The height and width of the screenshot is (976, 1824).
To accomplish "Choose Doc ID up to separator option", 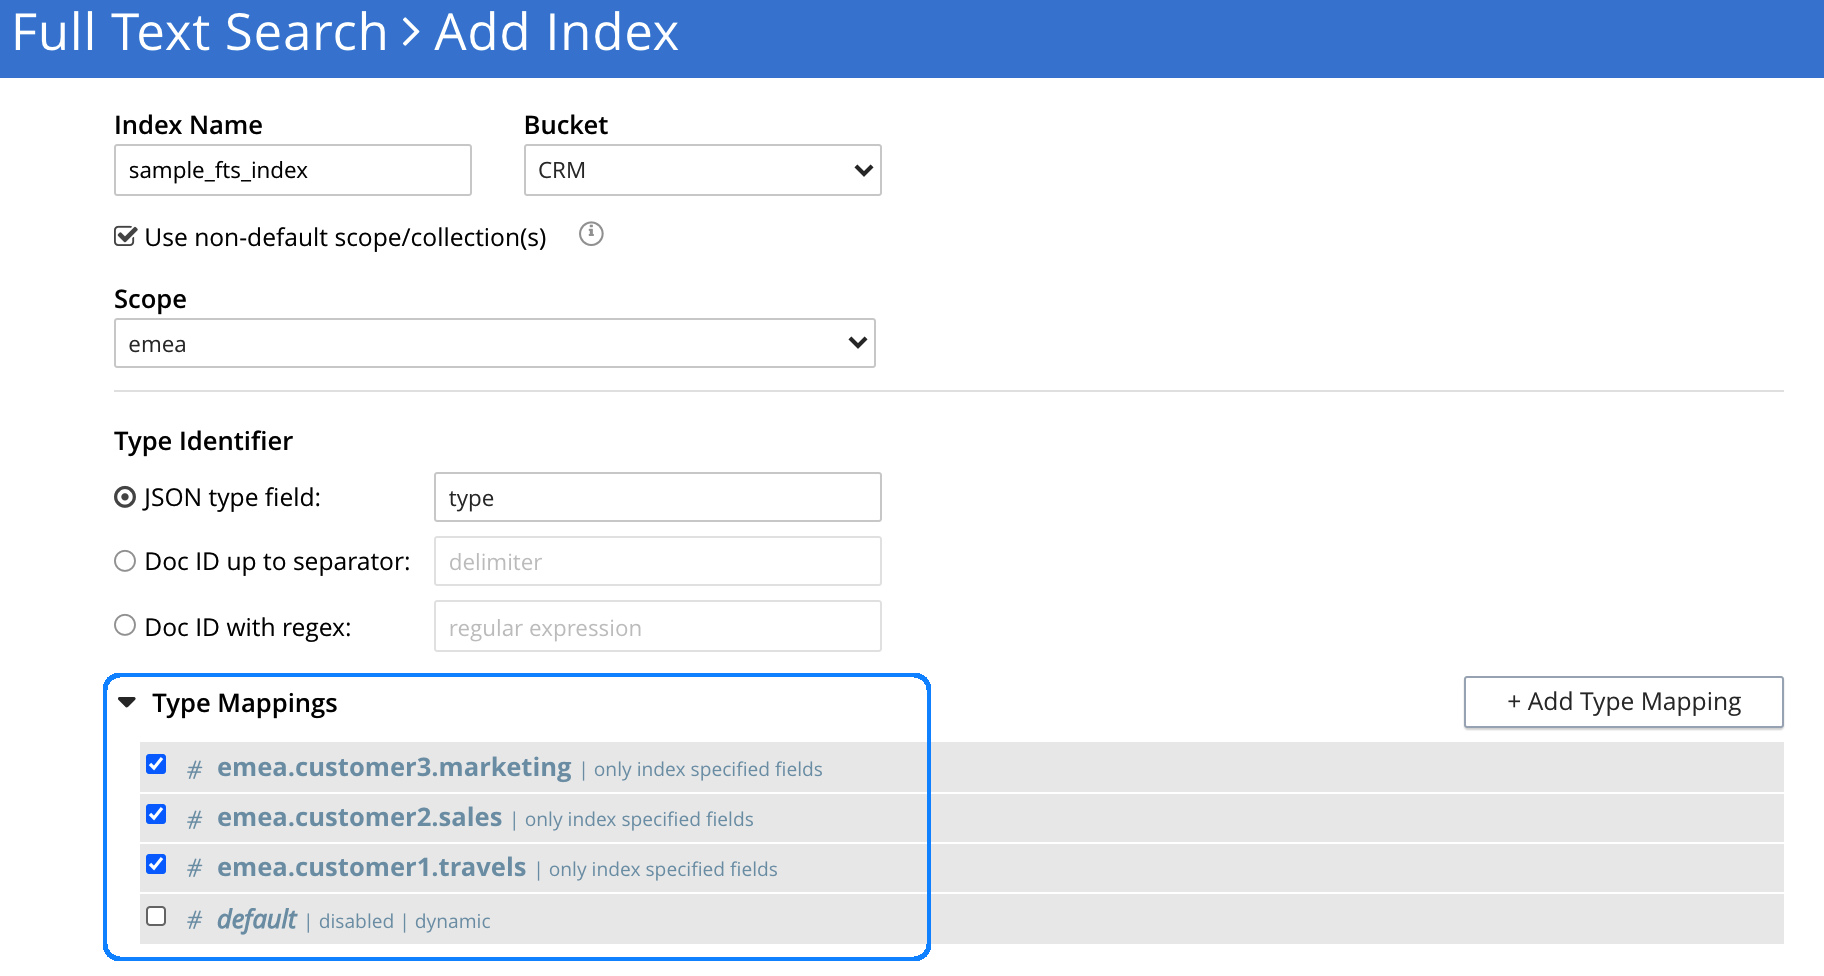I will 125,562.
